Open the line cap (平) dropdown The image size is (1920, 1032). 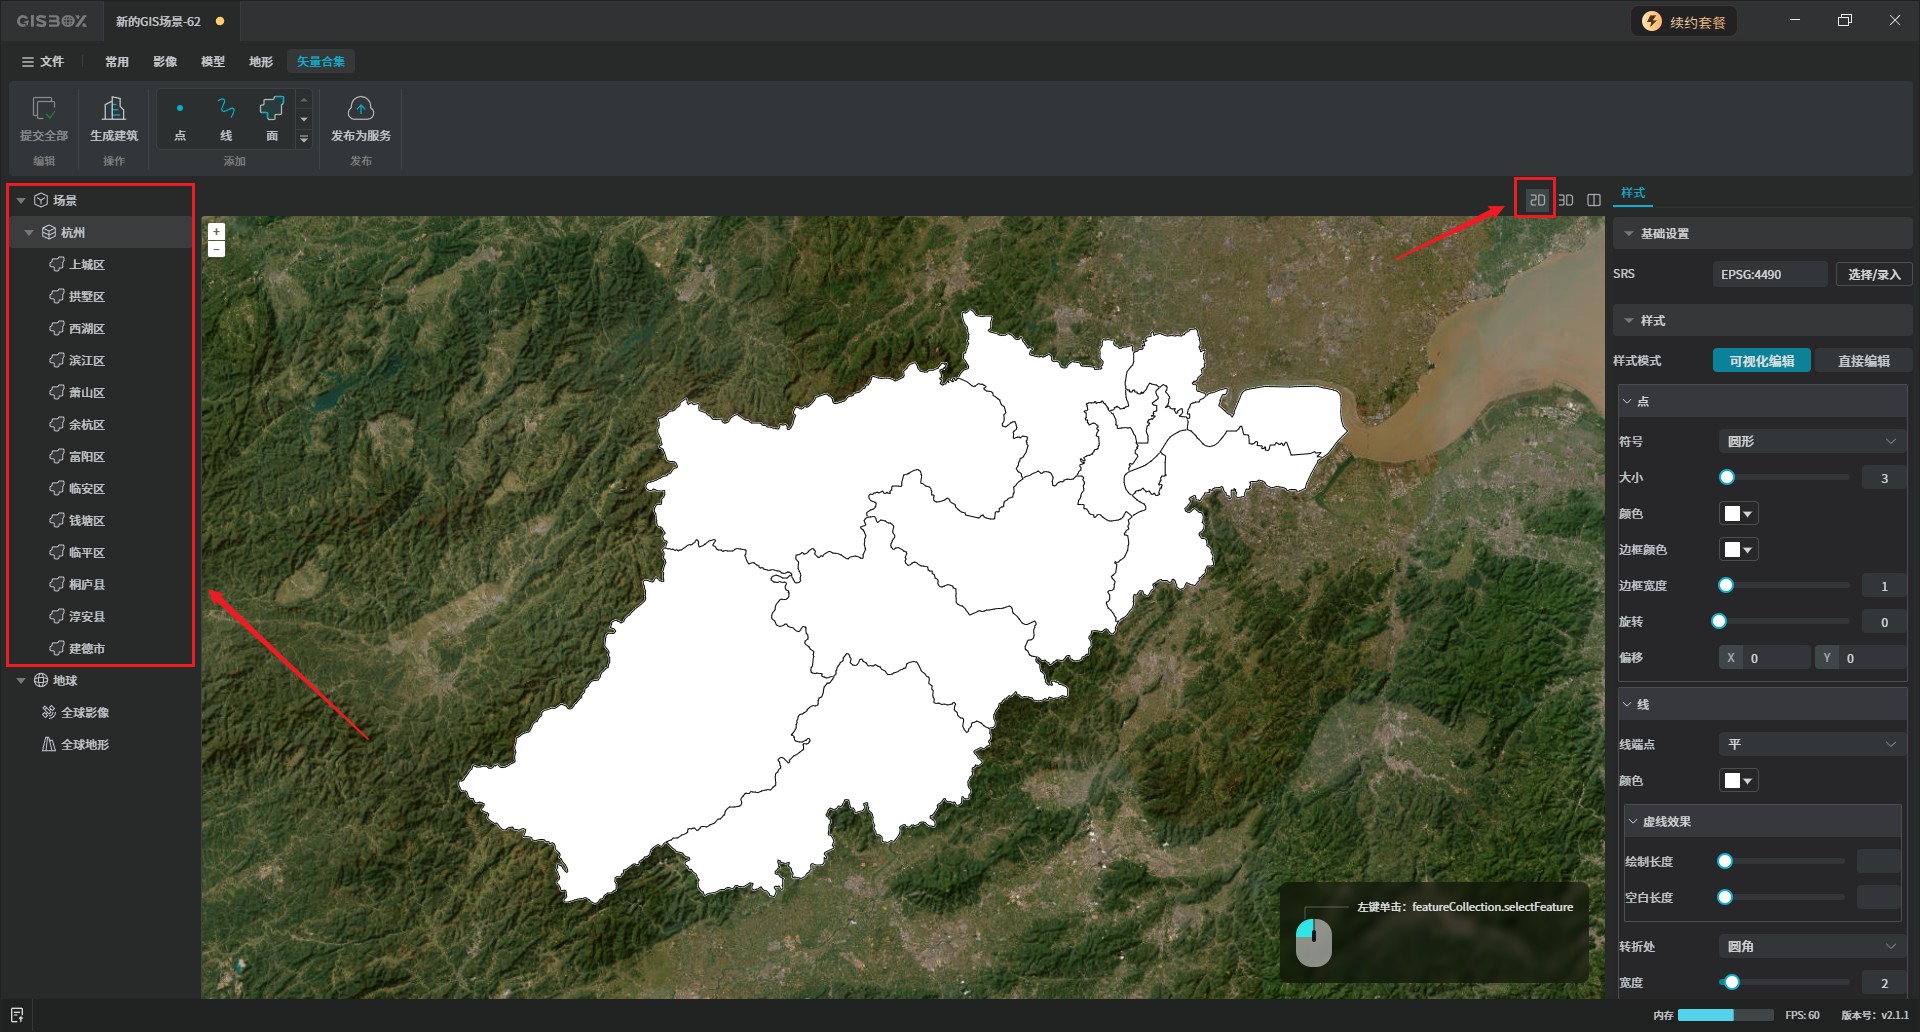[x=1811, y=744]
